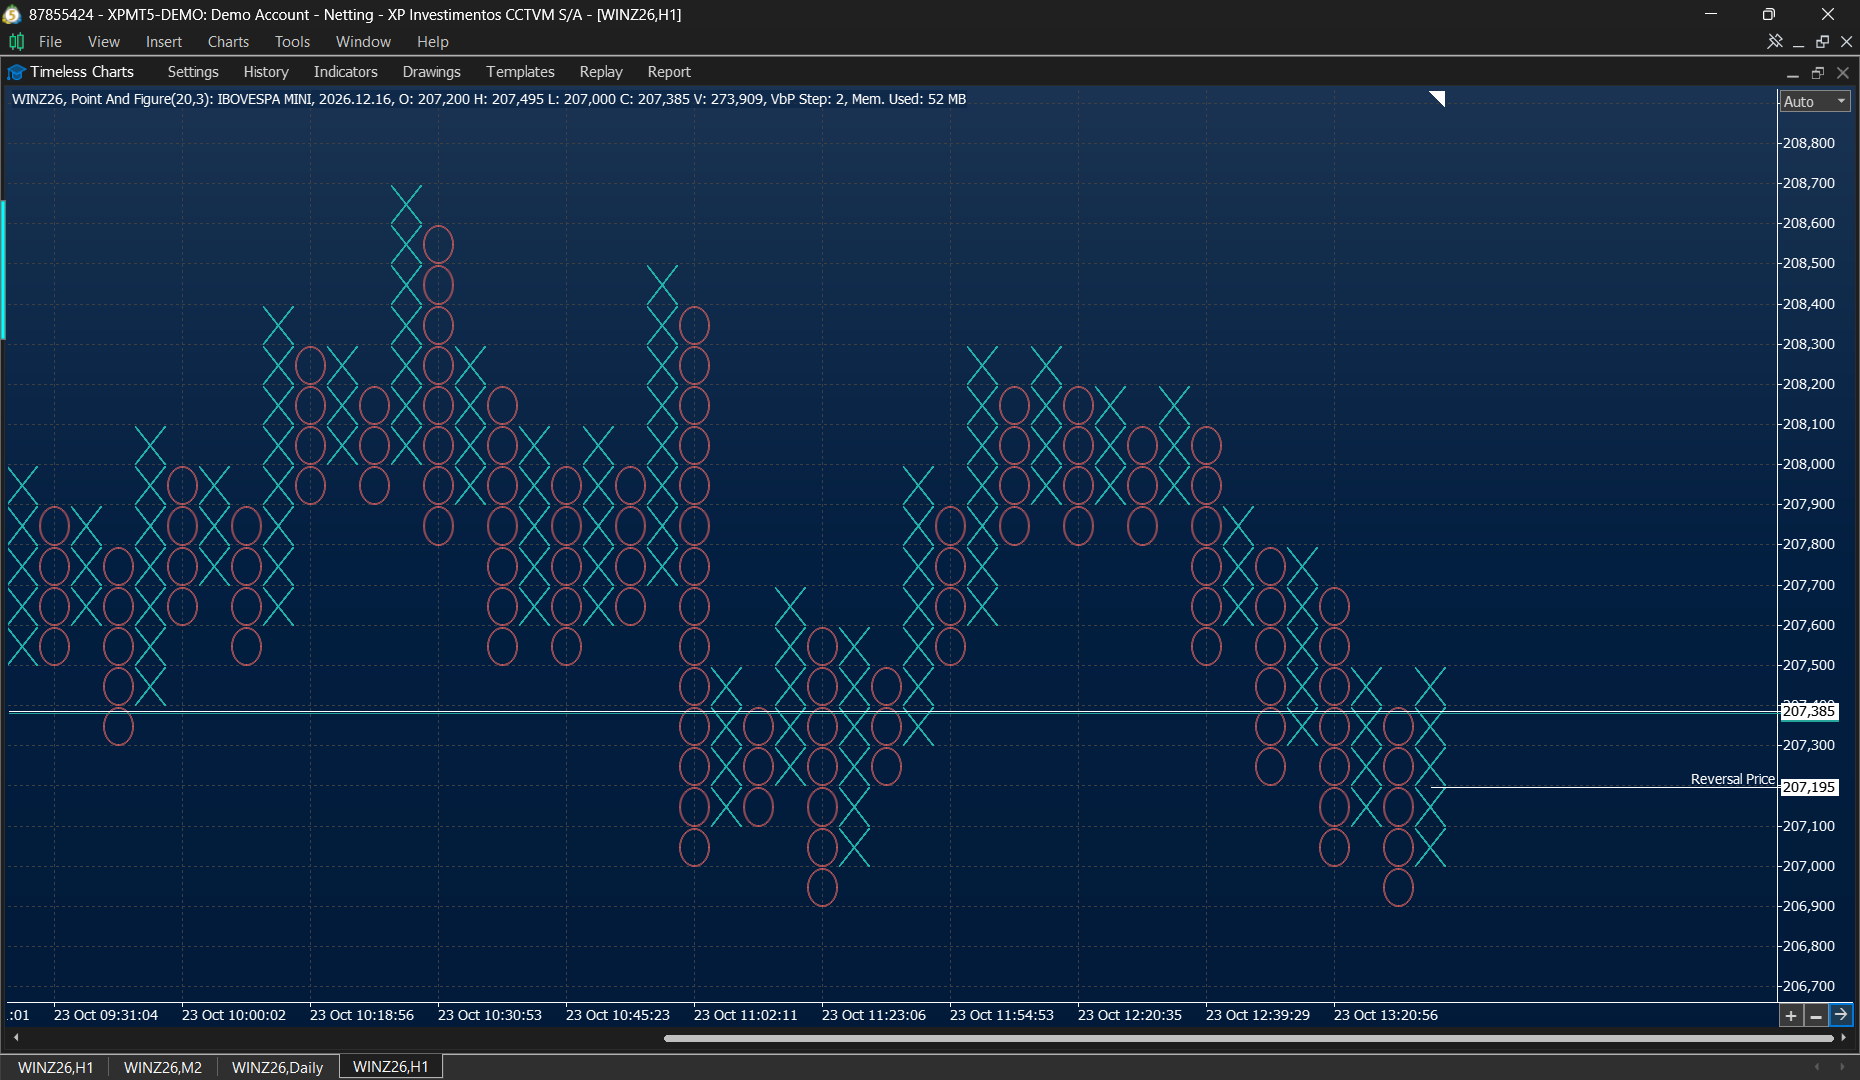Open the Templates menu
The image size is (1860, 1080).
520,72
